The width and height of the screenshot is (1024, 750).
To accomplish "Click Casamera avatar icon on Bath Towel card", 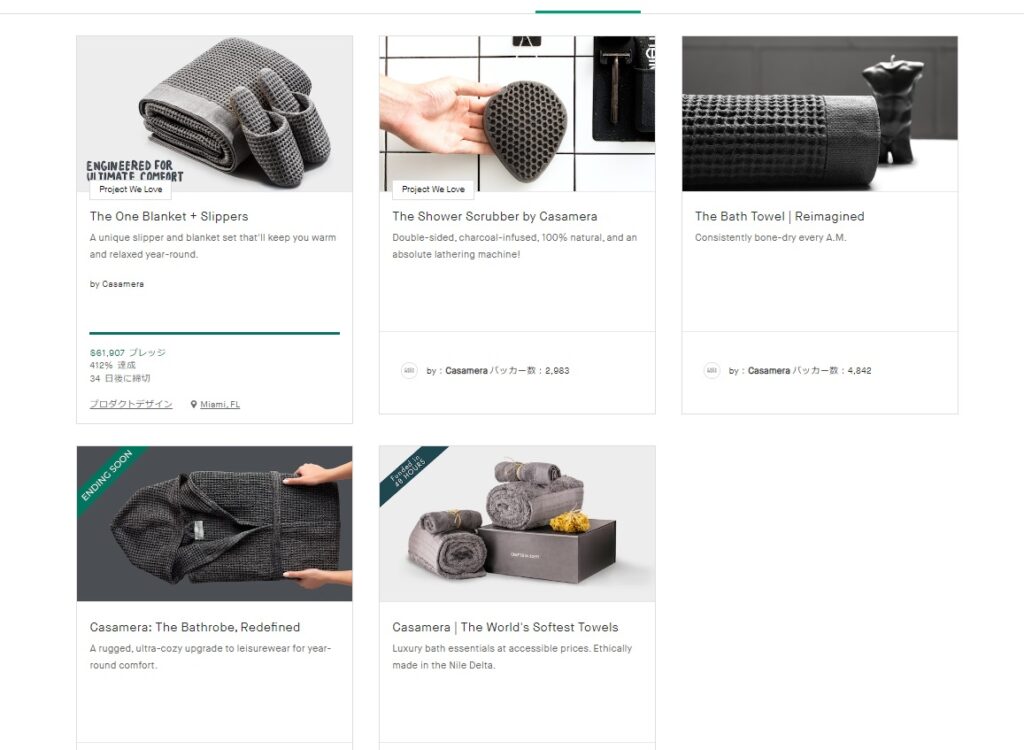I will tap(711, 370).
